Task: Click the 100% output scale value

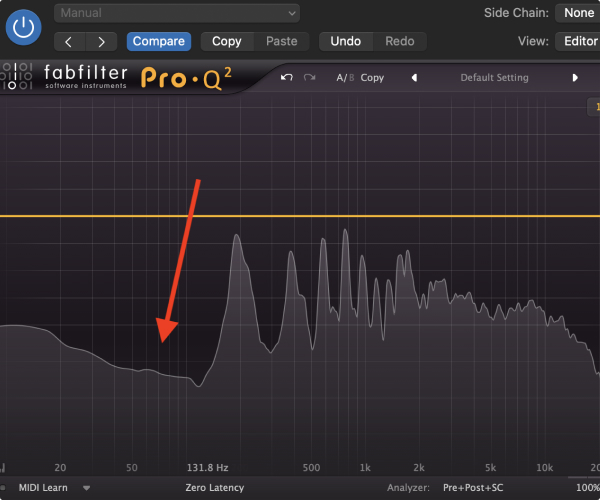Action: coord(588,488)
